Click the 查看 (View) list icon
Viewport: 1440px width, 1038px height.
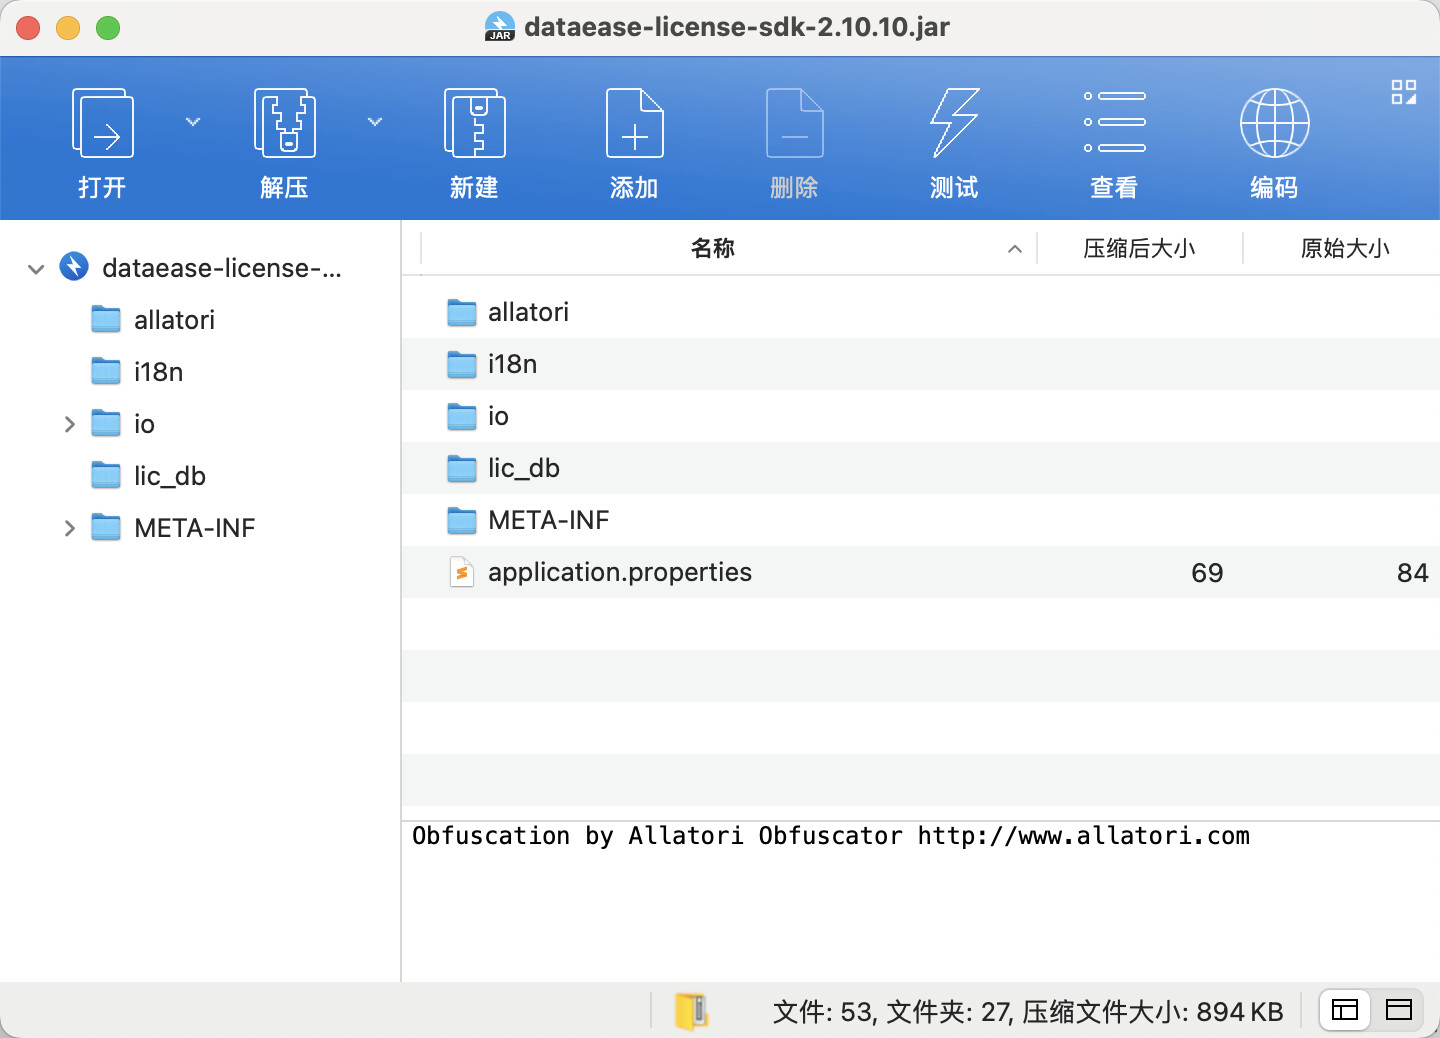[x=1115, y=122]
